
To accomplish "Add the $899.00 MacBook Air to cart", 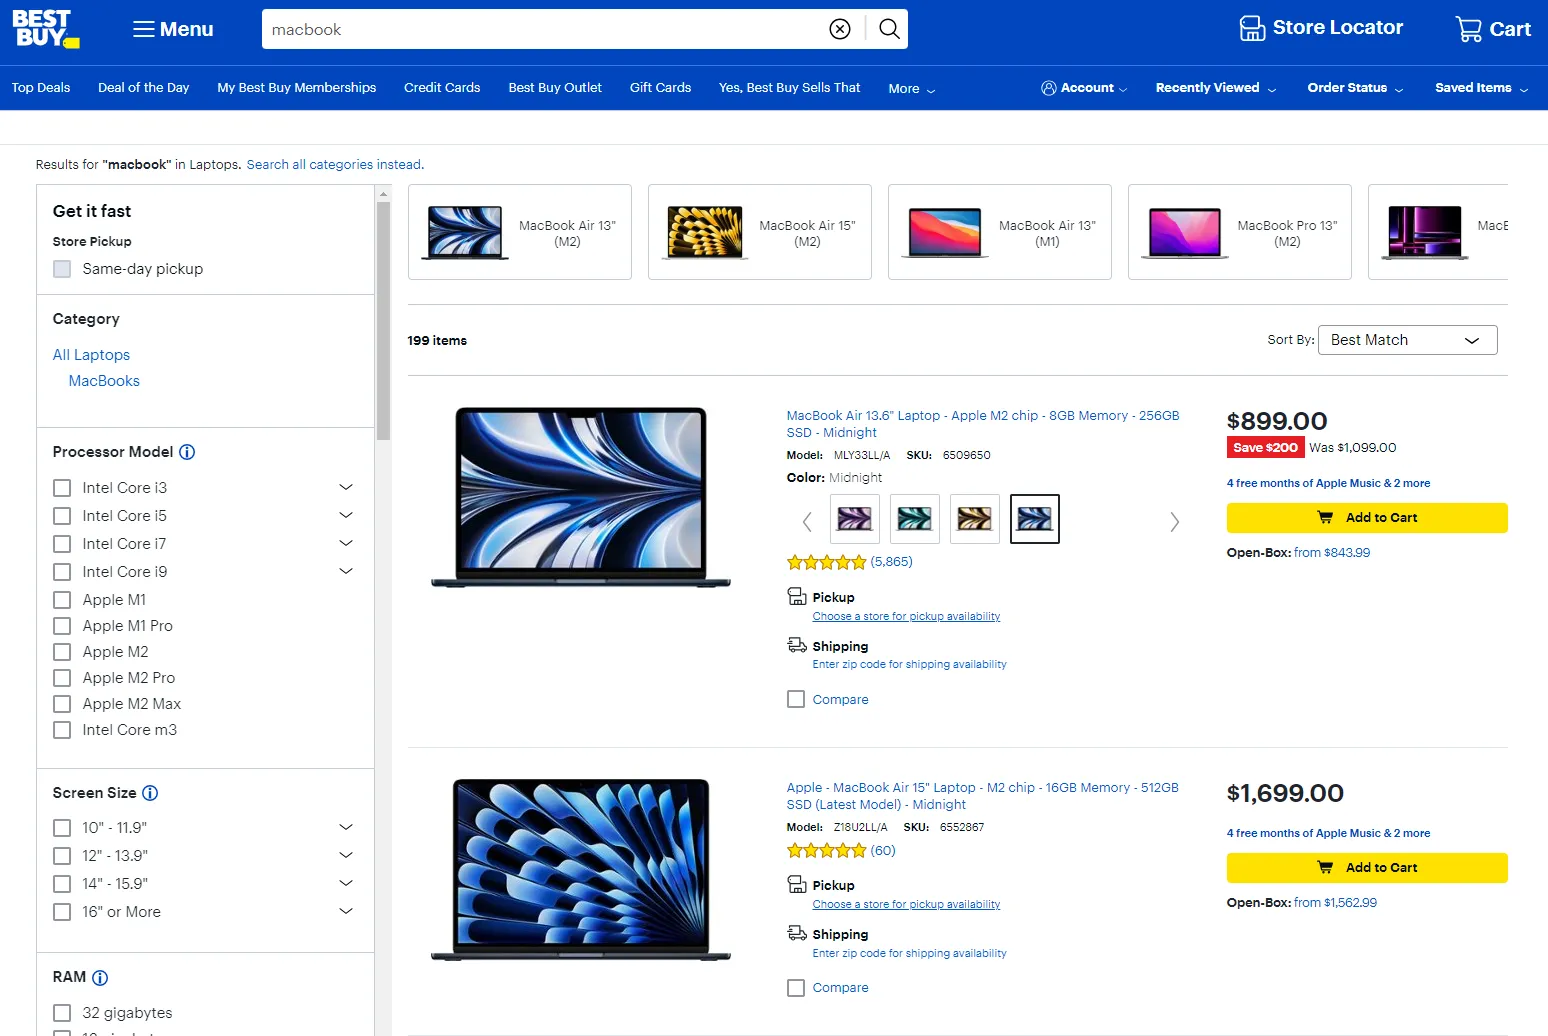I will tap(1367, 518).
